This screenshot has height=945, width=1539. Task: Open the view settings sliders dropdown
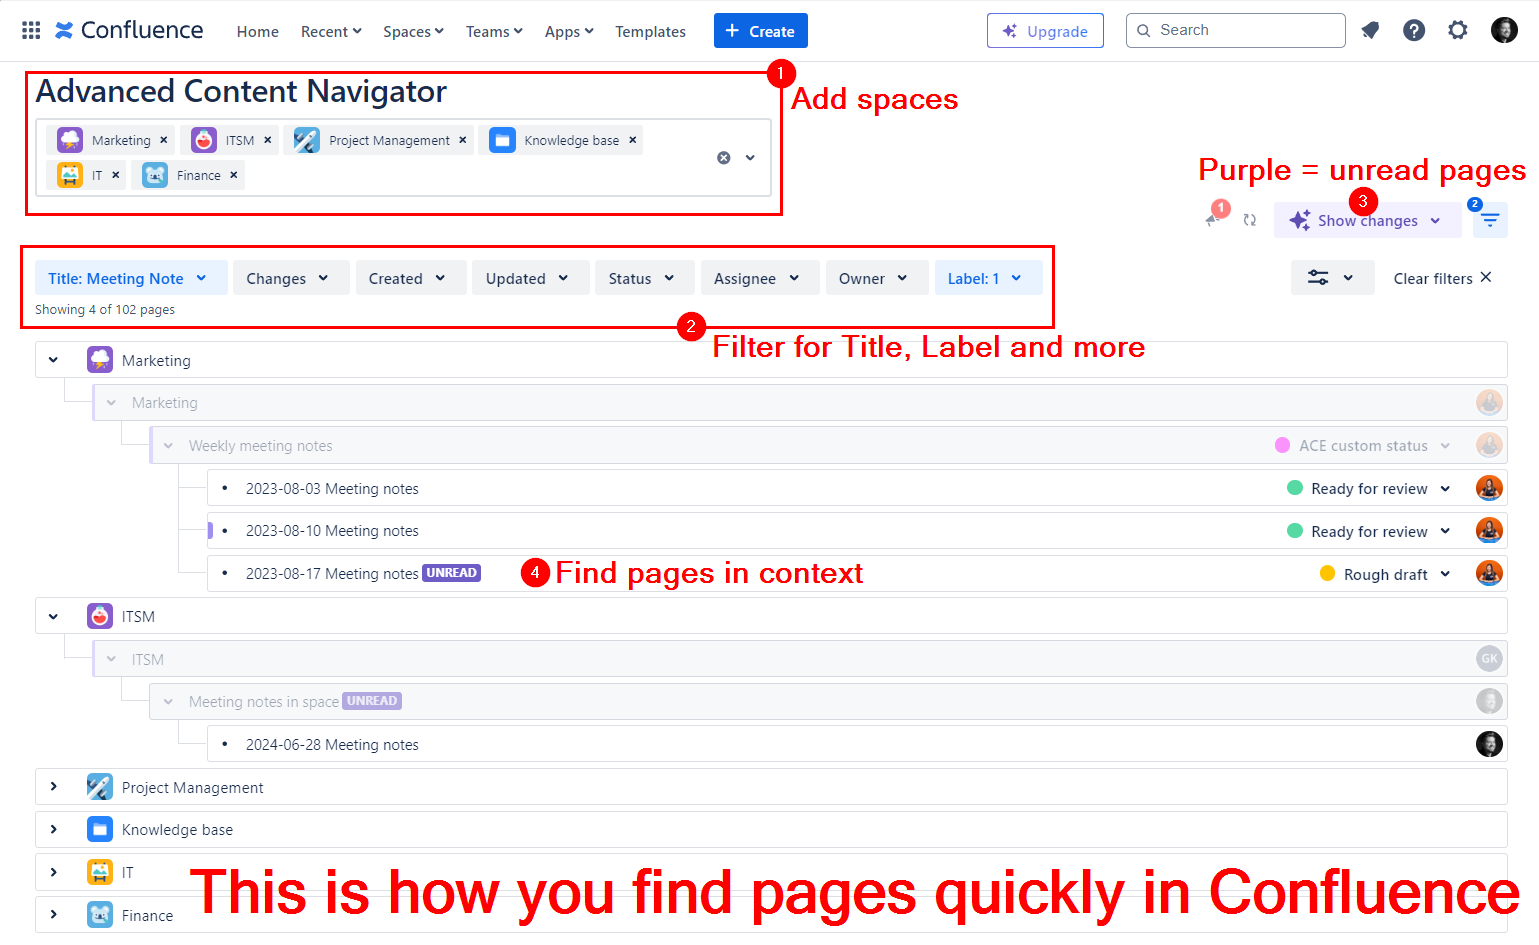pyautogui.click(x=1332, y=278)
